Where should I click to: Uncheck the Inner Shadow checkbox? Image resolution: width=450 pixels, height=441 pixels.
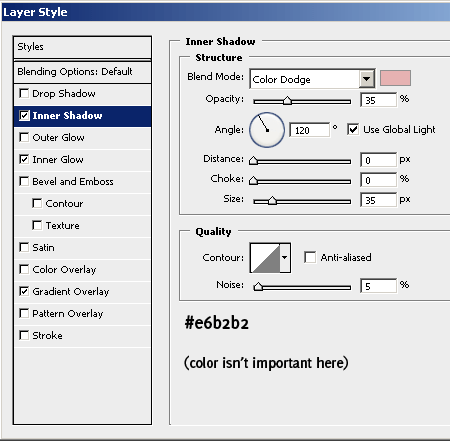(x=24, y=115)
